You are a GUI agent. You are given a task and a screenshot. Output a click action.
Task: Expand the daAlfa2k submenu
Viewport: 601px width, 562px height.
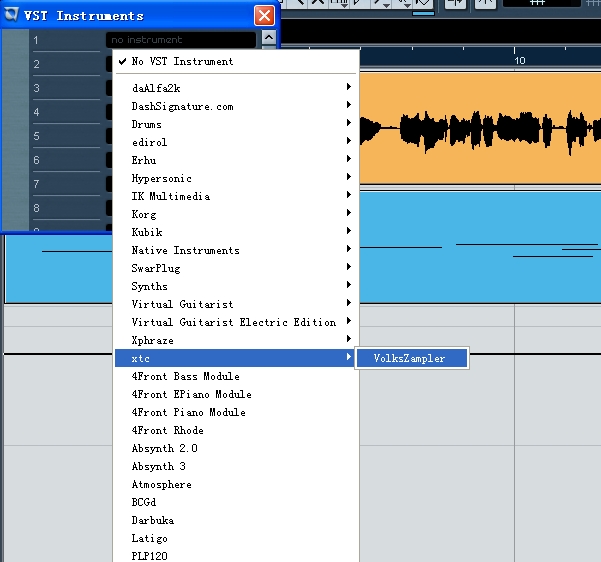click(x=236, y=88)
